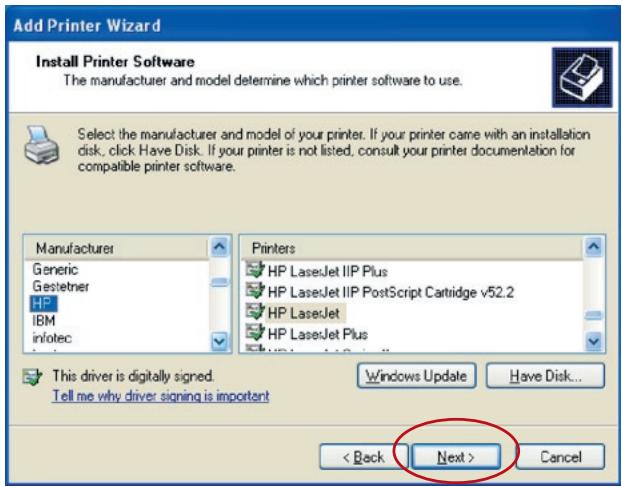Click the Manufacturer list scrollbar thumb
This screenshot has height=487, width=623.
pyautogui.click(x=219, y=282)
